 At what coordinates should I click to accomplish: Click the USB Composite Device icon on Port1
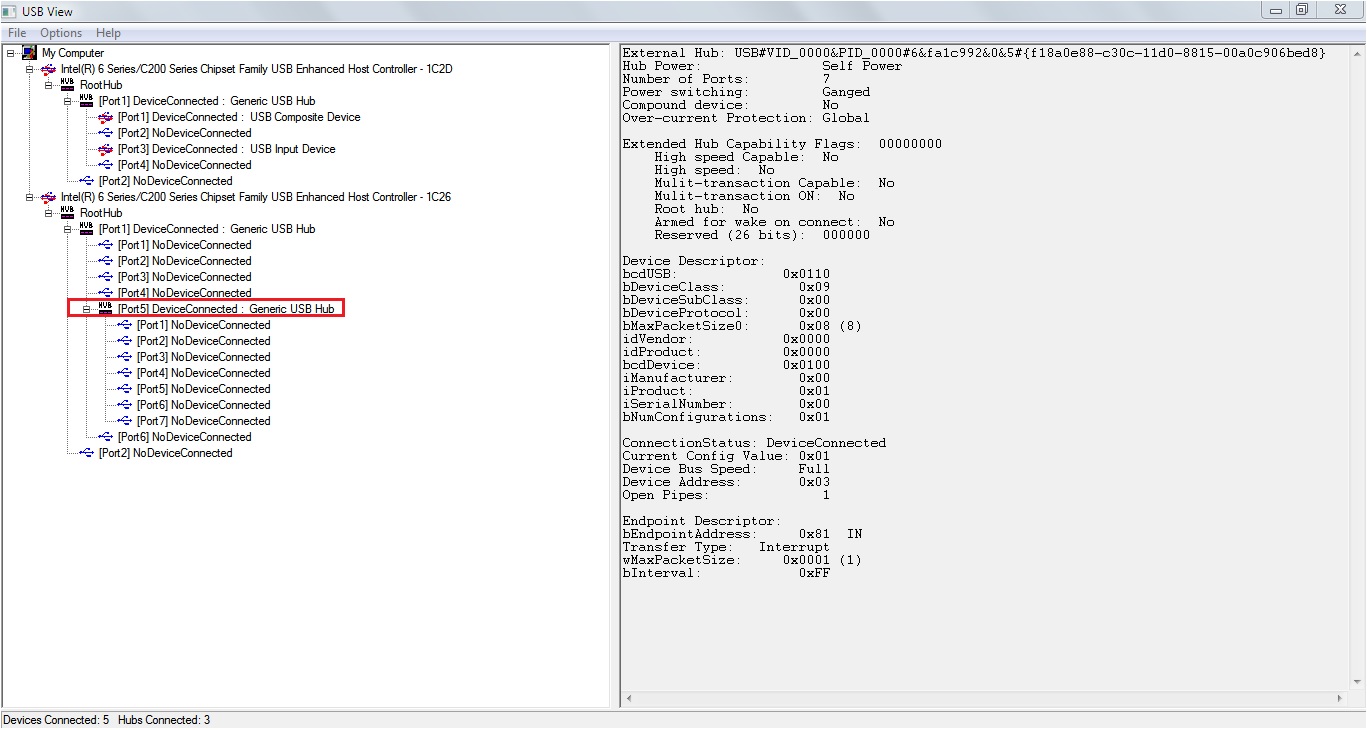click(103, 116)
